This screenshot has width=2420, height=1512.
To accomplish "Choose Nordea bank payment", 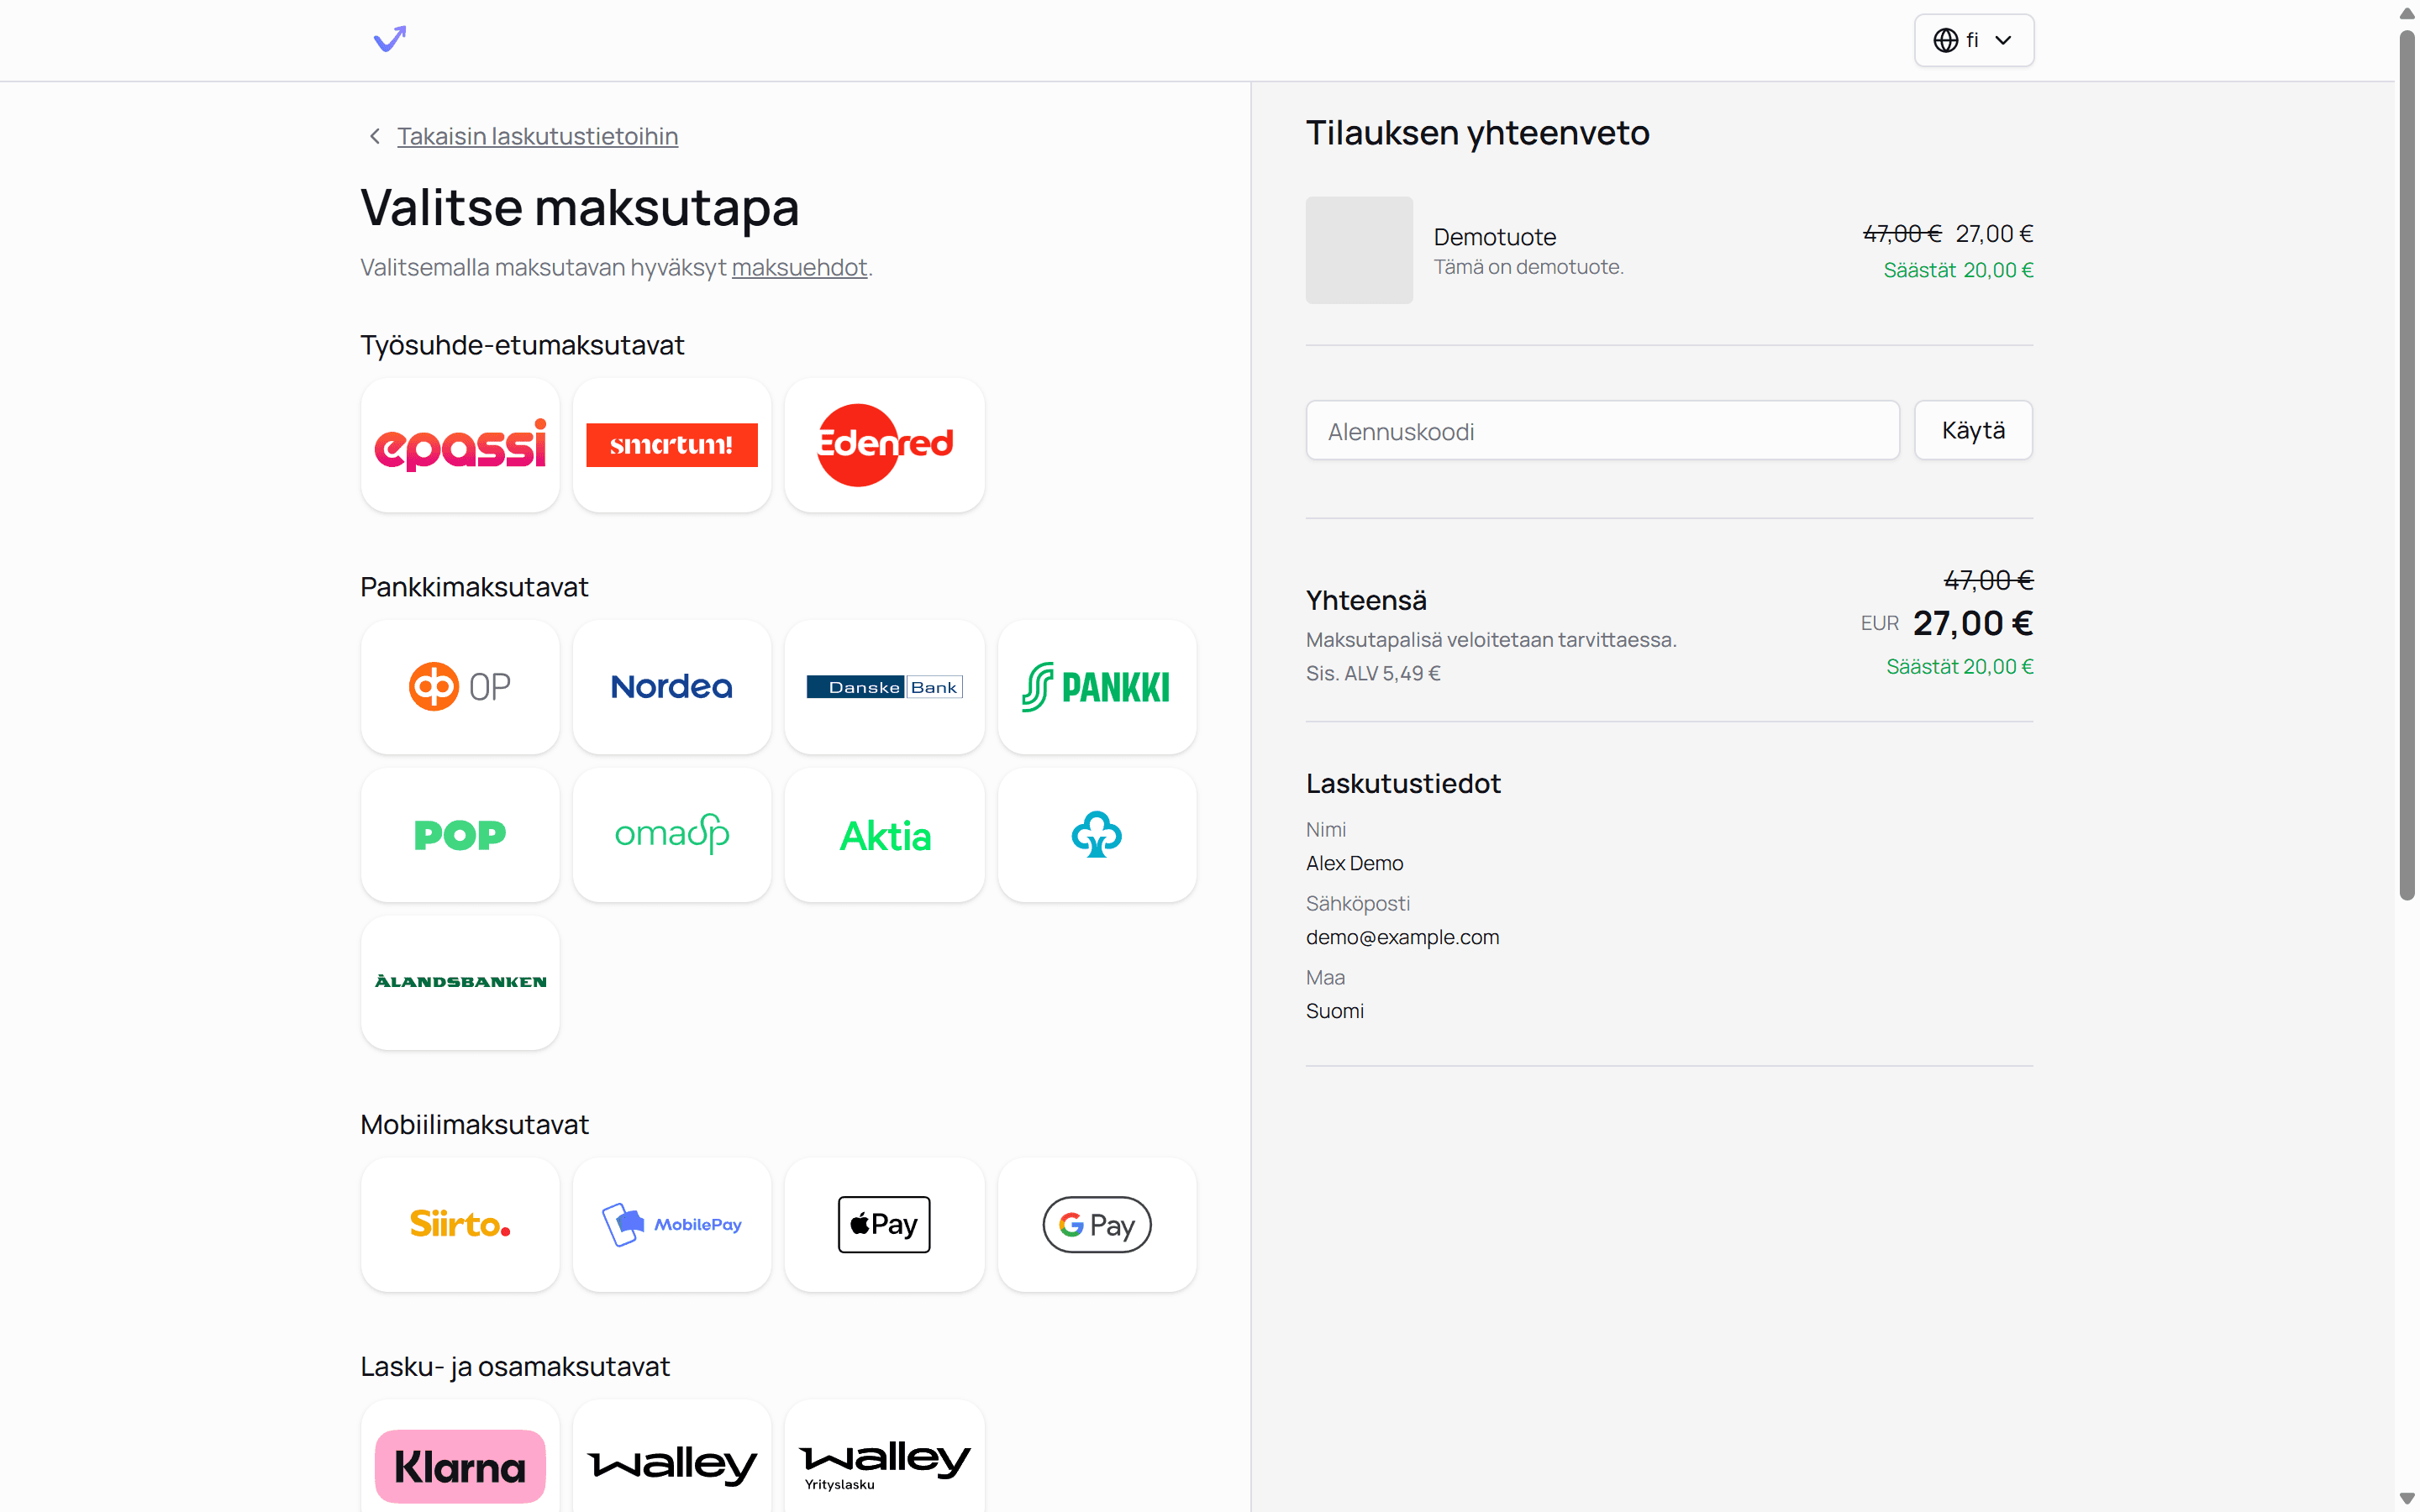I will pos(672,687).
